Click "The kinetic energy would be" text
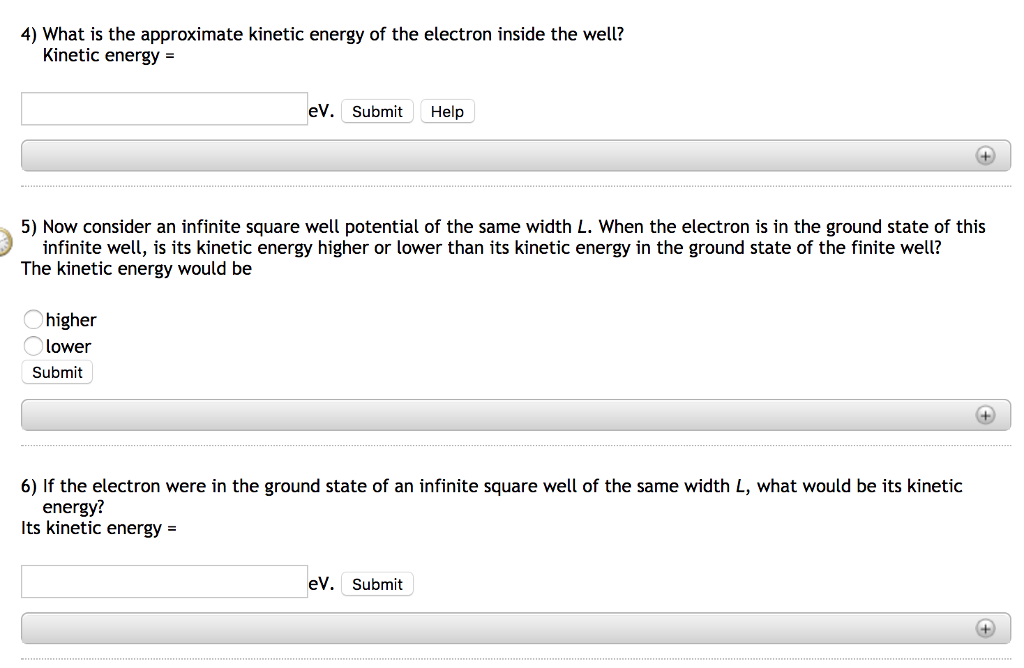Image resolution: width=1024 pixels, height=668 pixels. 136,269
